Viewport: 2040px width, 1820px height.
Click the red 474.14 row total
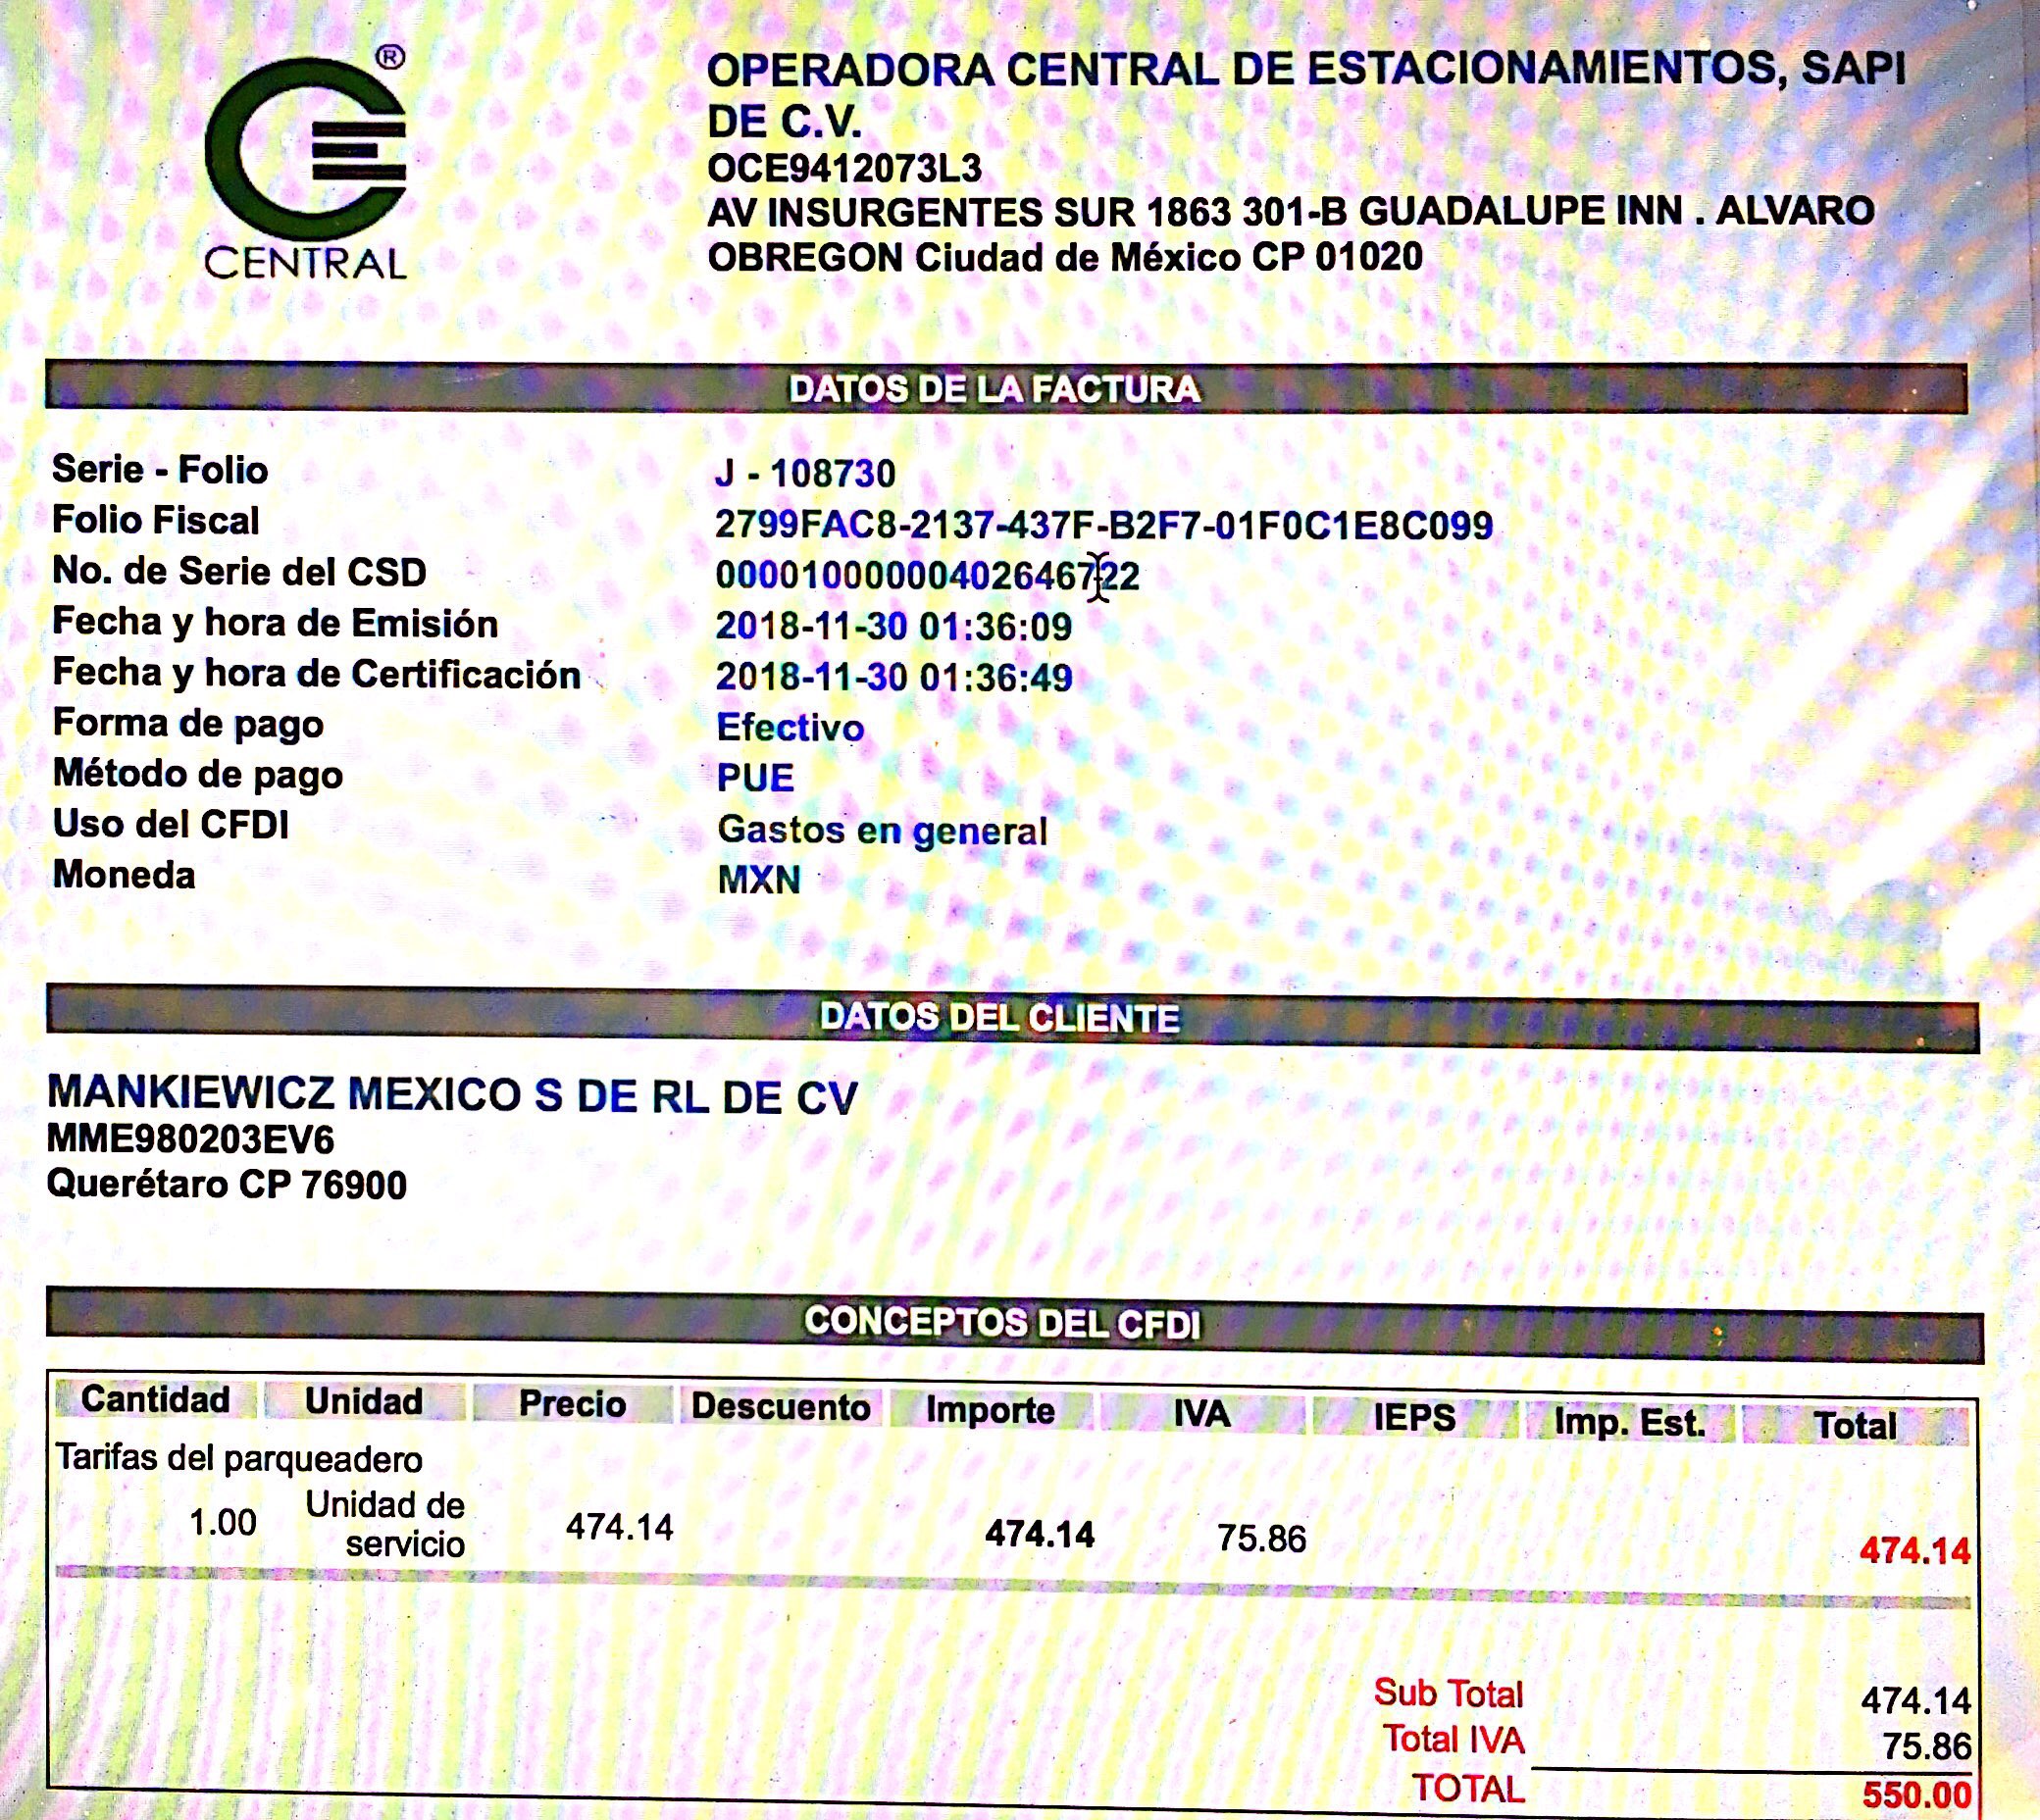1915,1551
